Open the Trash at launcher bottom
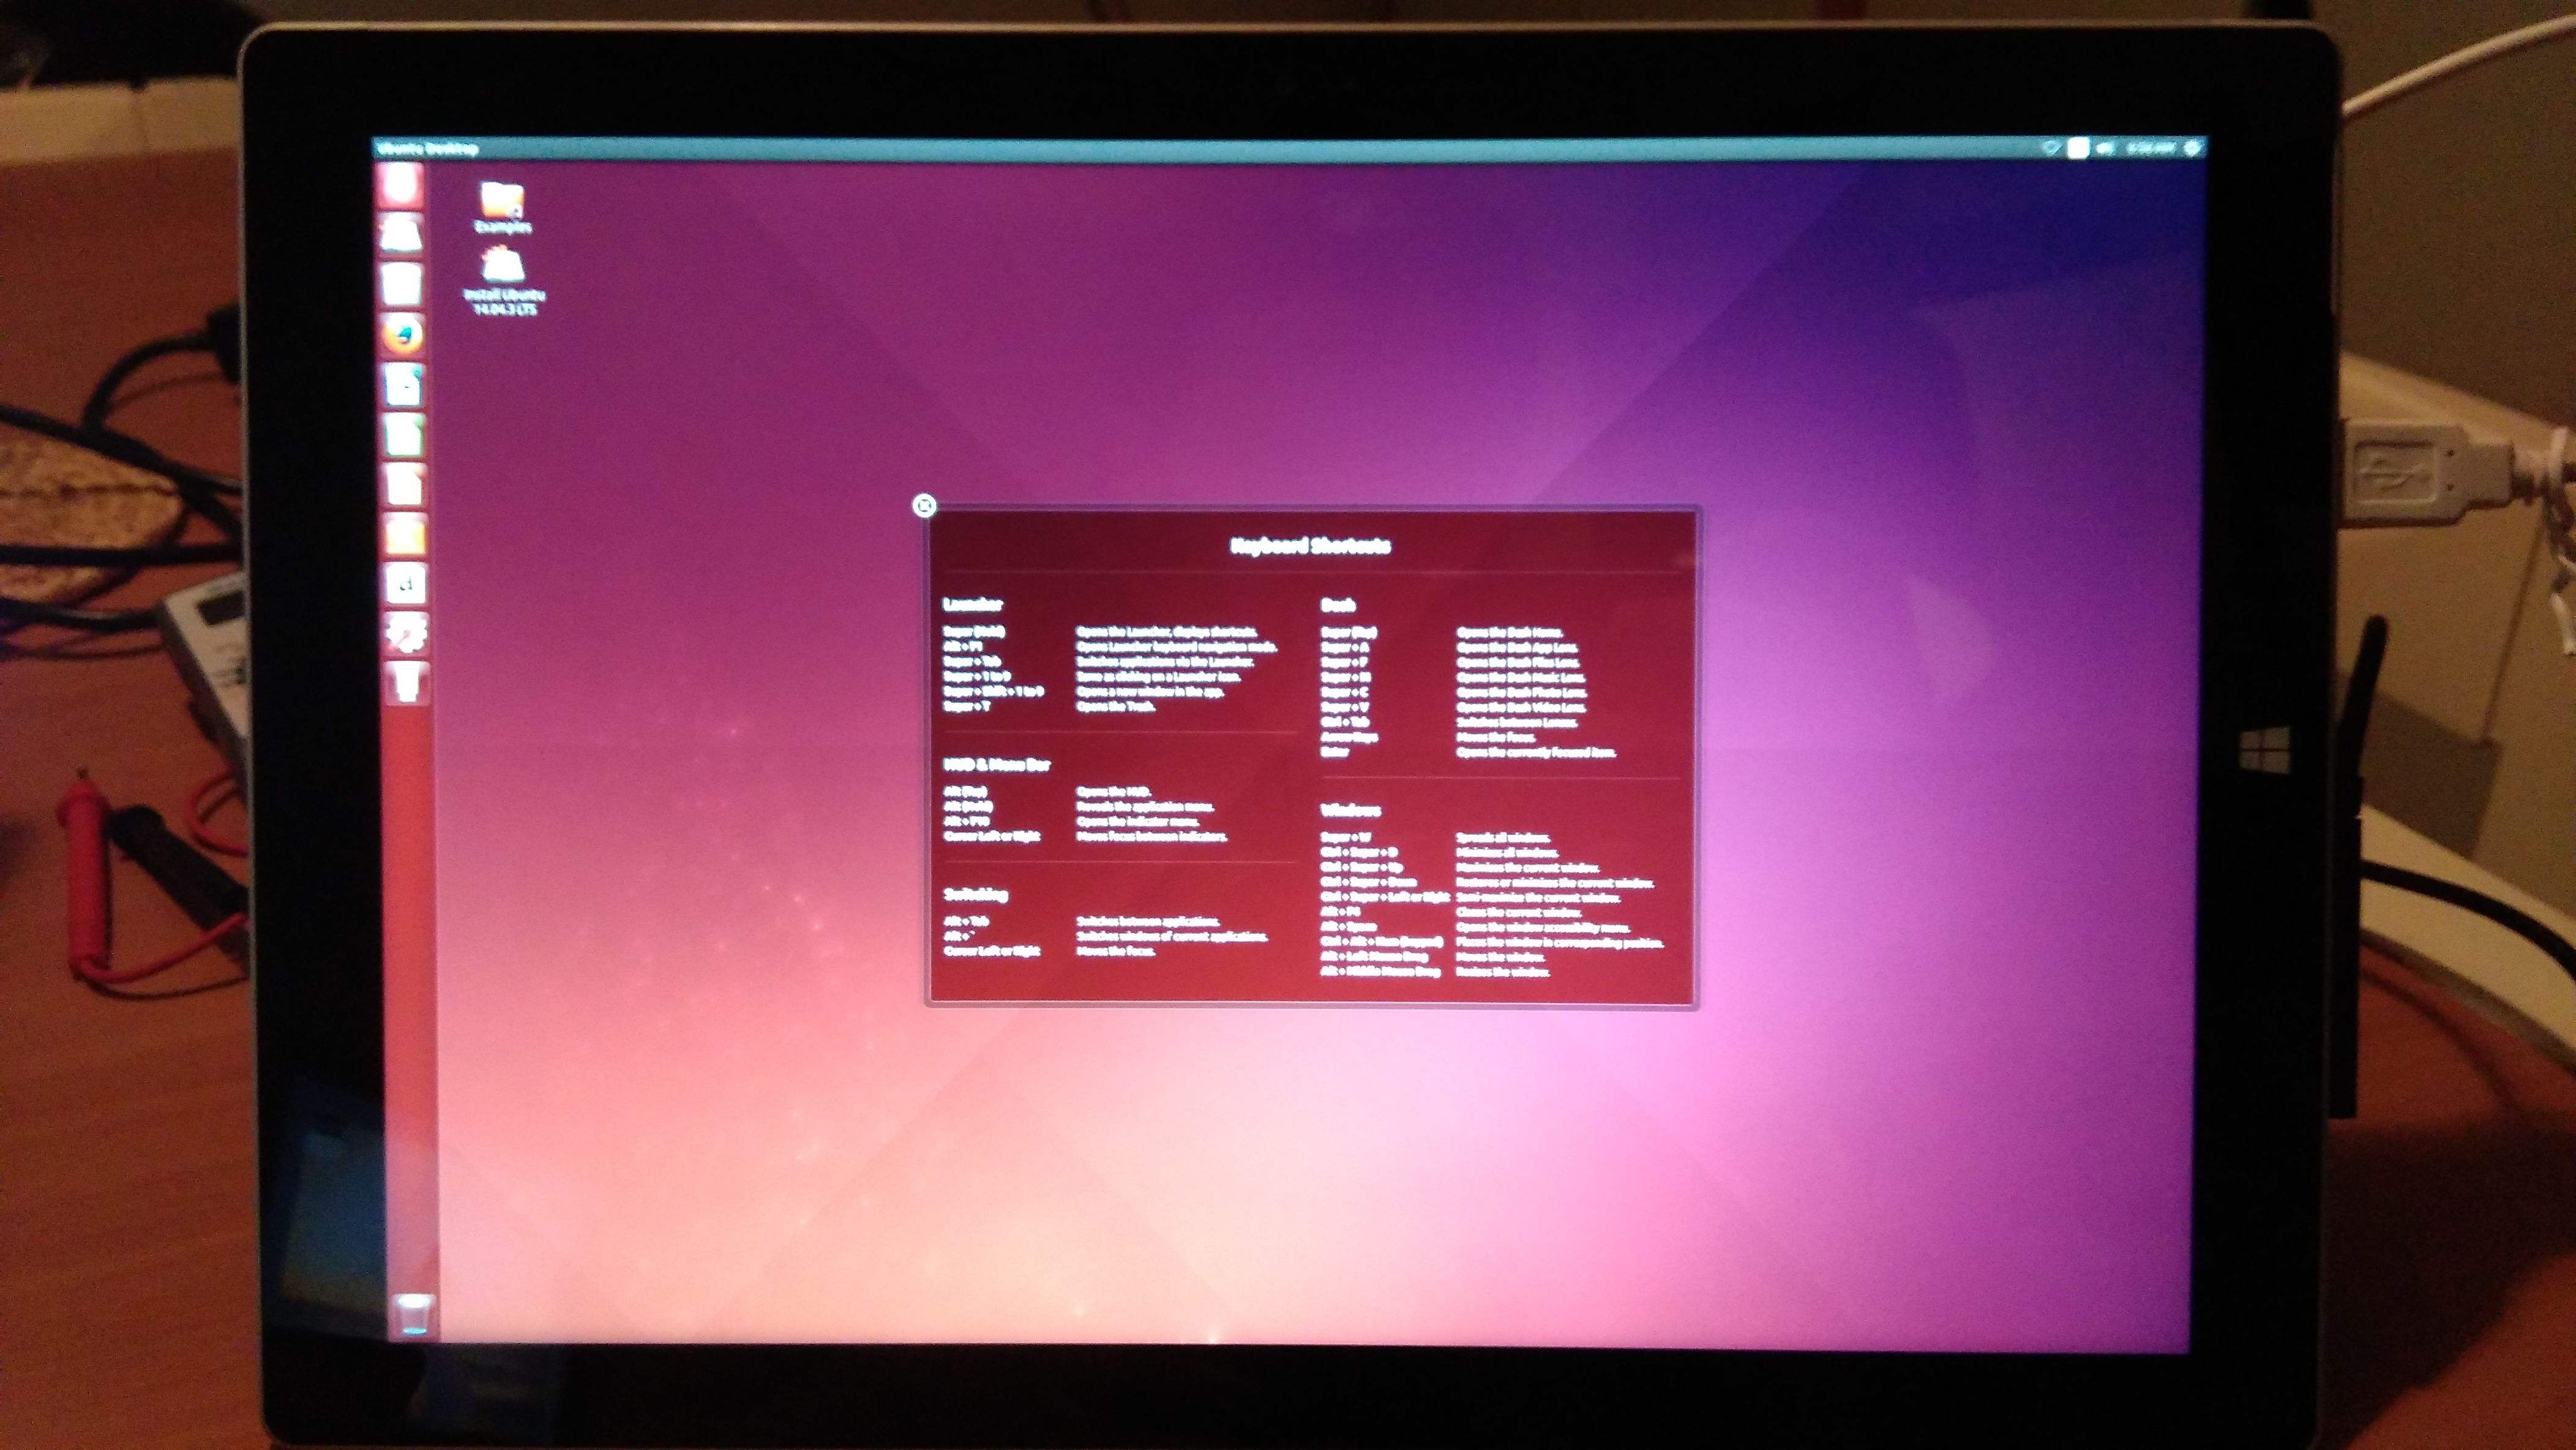The width and height of the screenshot is (2576, 1450). pyautogui.click(x=412, y=1314)
